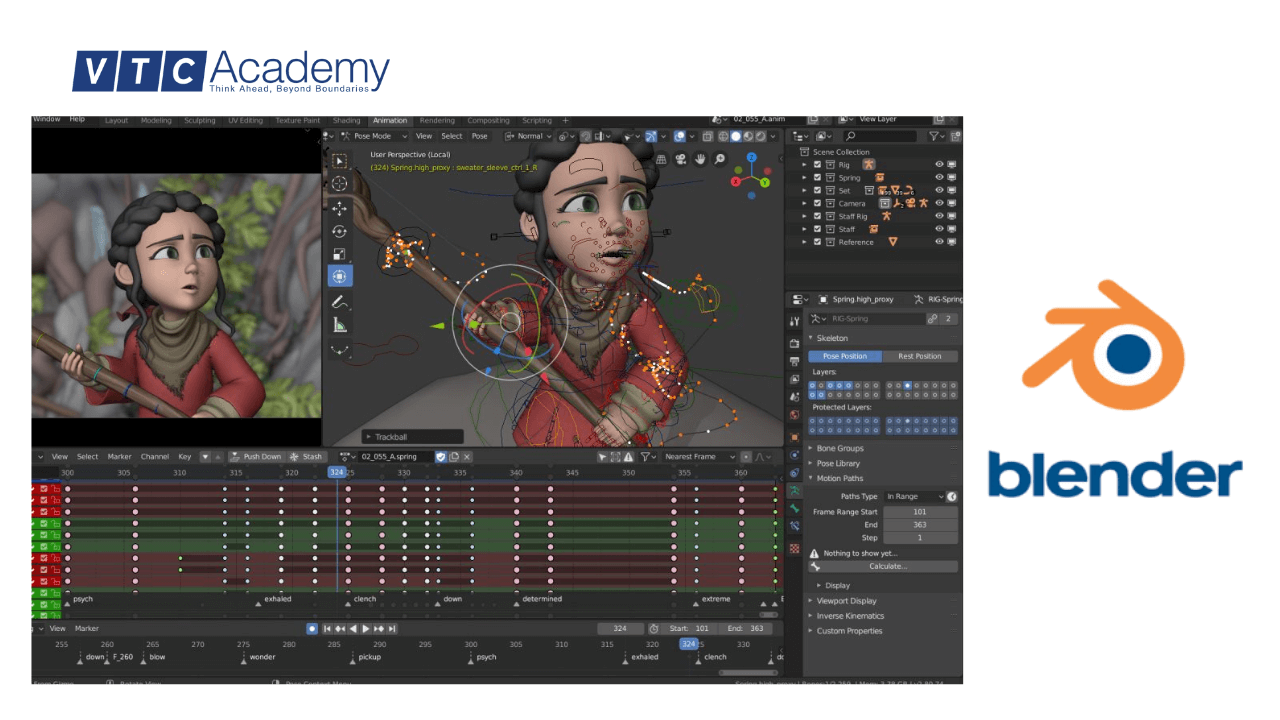Toggle the checkbox for Camera collection
The width and height of the screenshot is (1280, 720).
tap(818, 203)
